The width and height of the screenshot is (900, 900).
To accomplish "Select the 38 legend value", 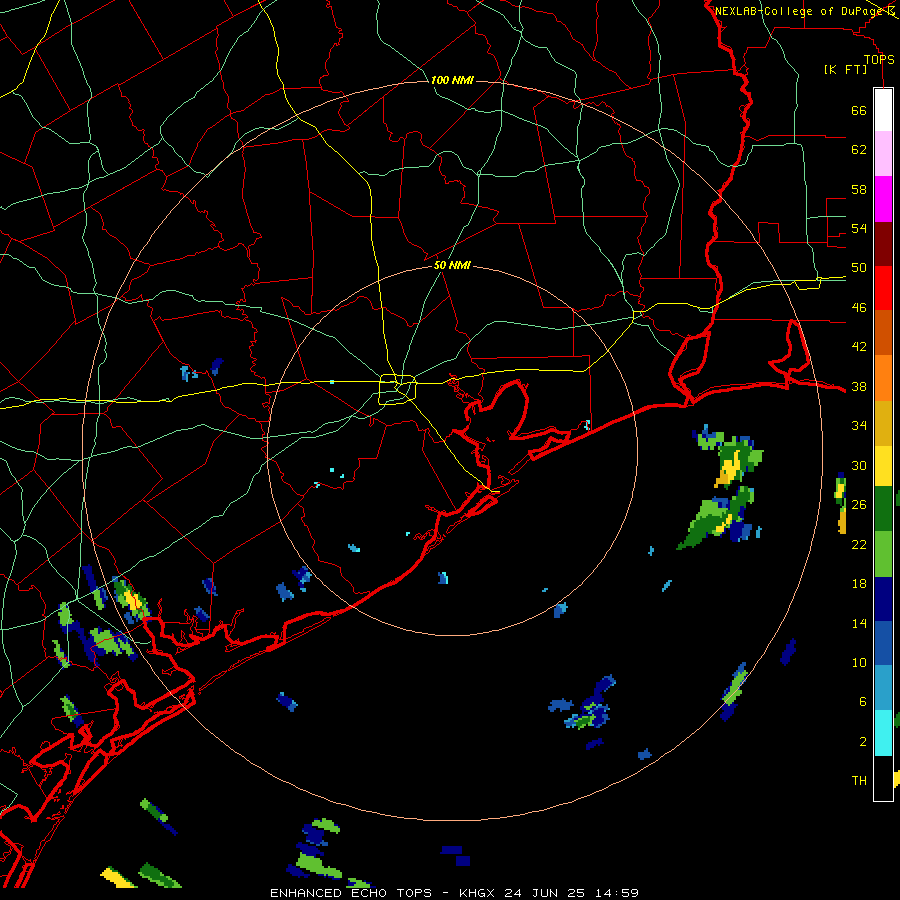I will pyautogui.click(x=859, y=386).
